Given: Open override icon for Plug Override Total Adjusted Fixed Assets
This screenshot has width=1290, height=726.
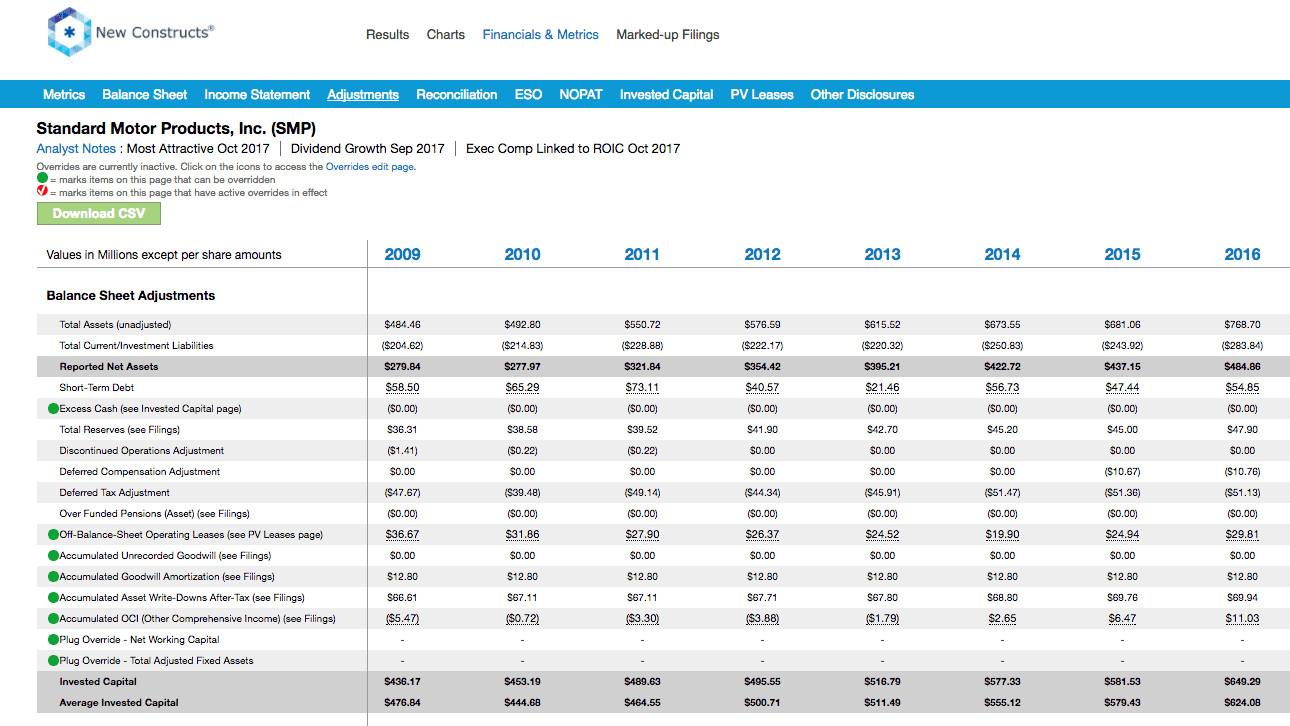Looking at the screenshot, I should point(53,660).
